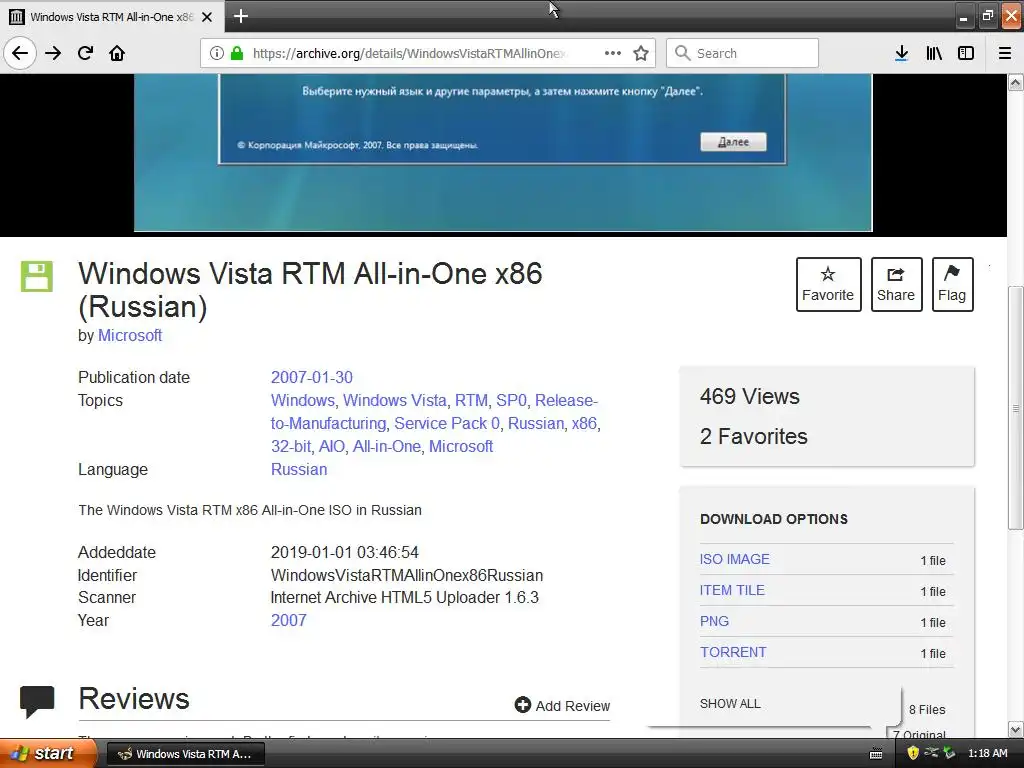Viewport: 1024px width, 768px height.
Task: Click scrollbar up arrow
Action: pos(1015,82)
